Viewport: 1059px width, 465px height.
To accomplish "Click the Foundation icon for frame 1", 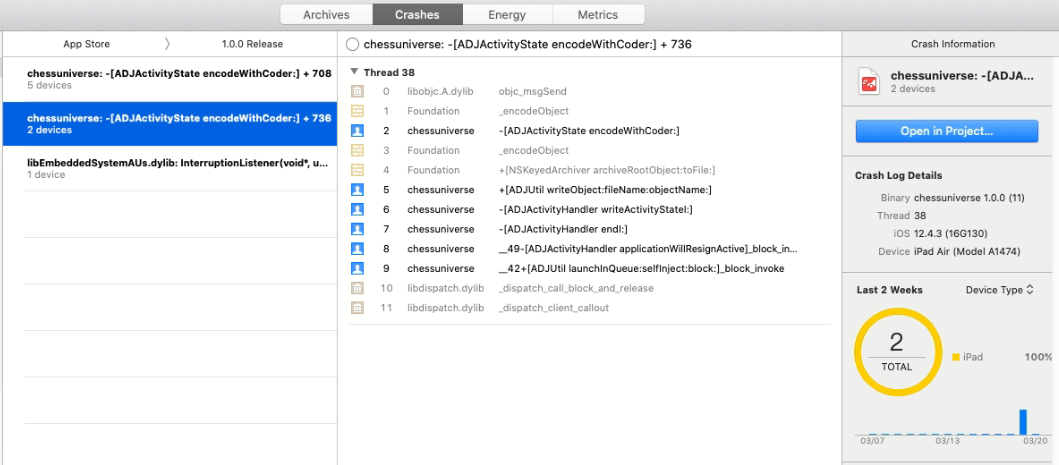I will pos(357,111).
